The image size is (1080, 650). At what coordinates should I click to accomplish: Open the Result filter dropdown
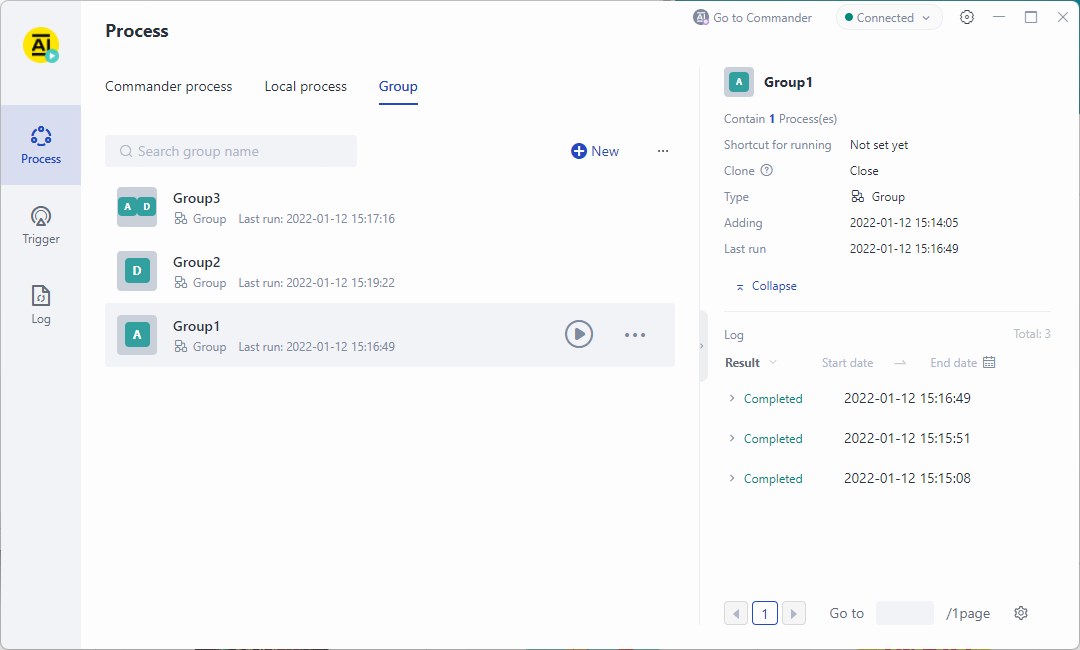[751, 363]
